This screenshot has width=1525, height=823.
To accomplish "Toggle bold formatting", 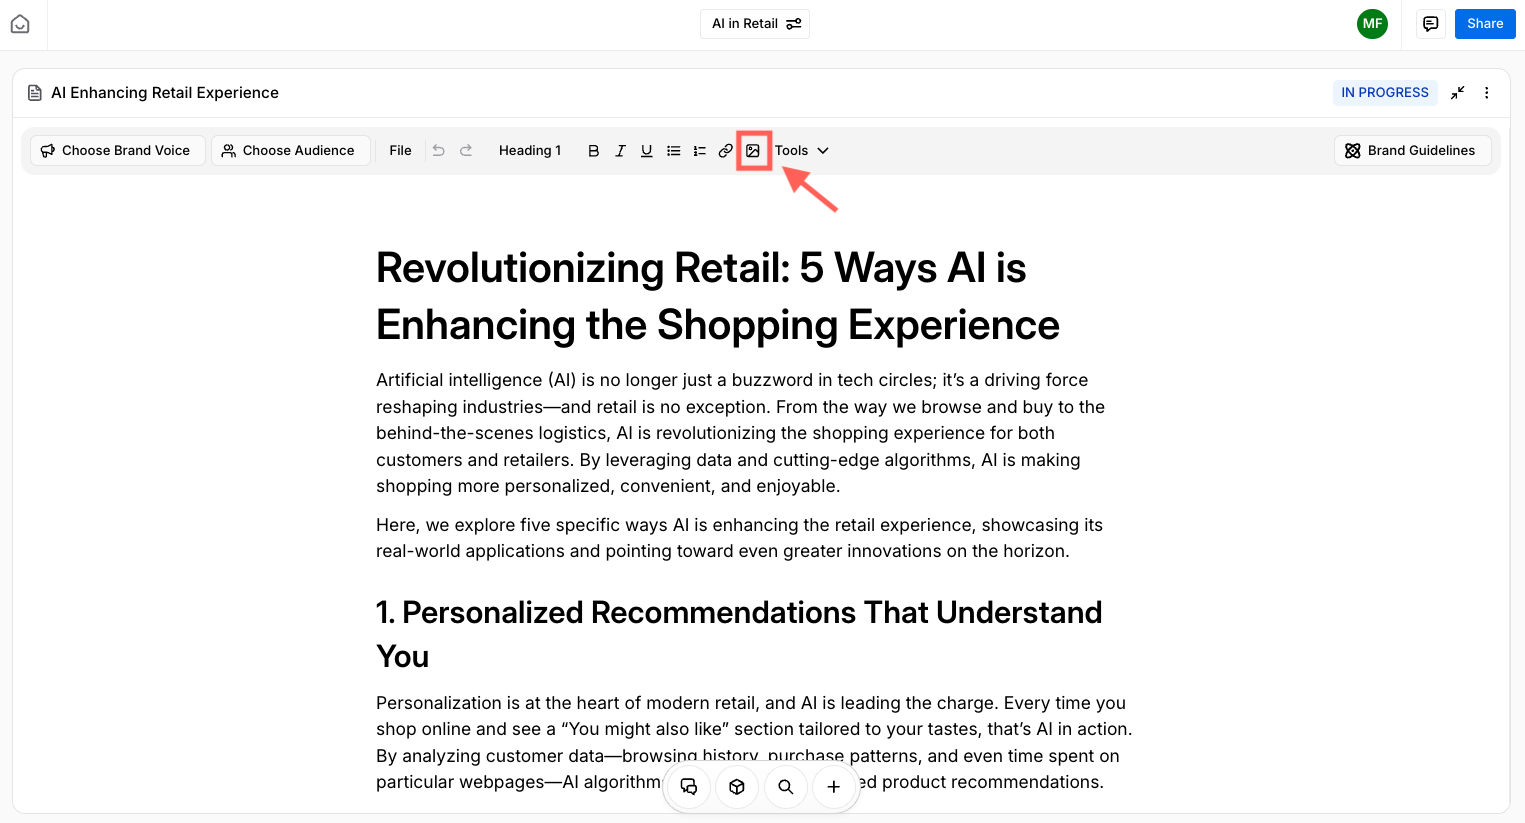I will (x=594, y=150).
